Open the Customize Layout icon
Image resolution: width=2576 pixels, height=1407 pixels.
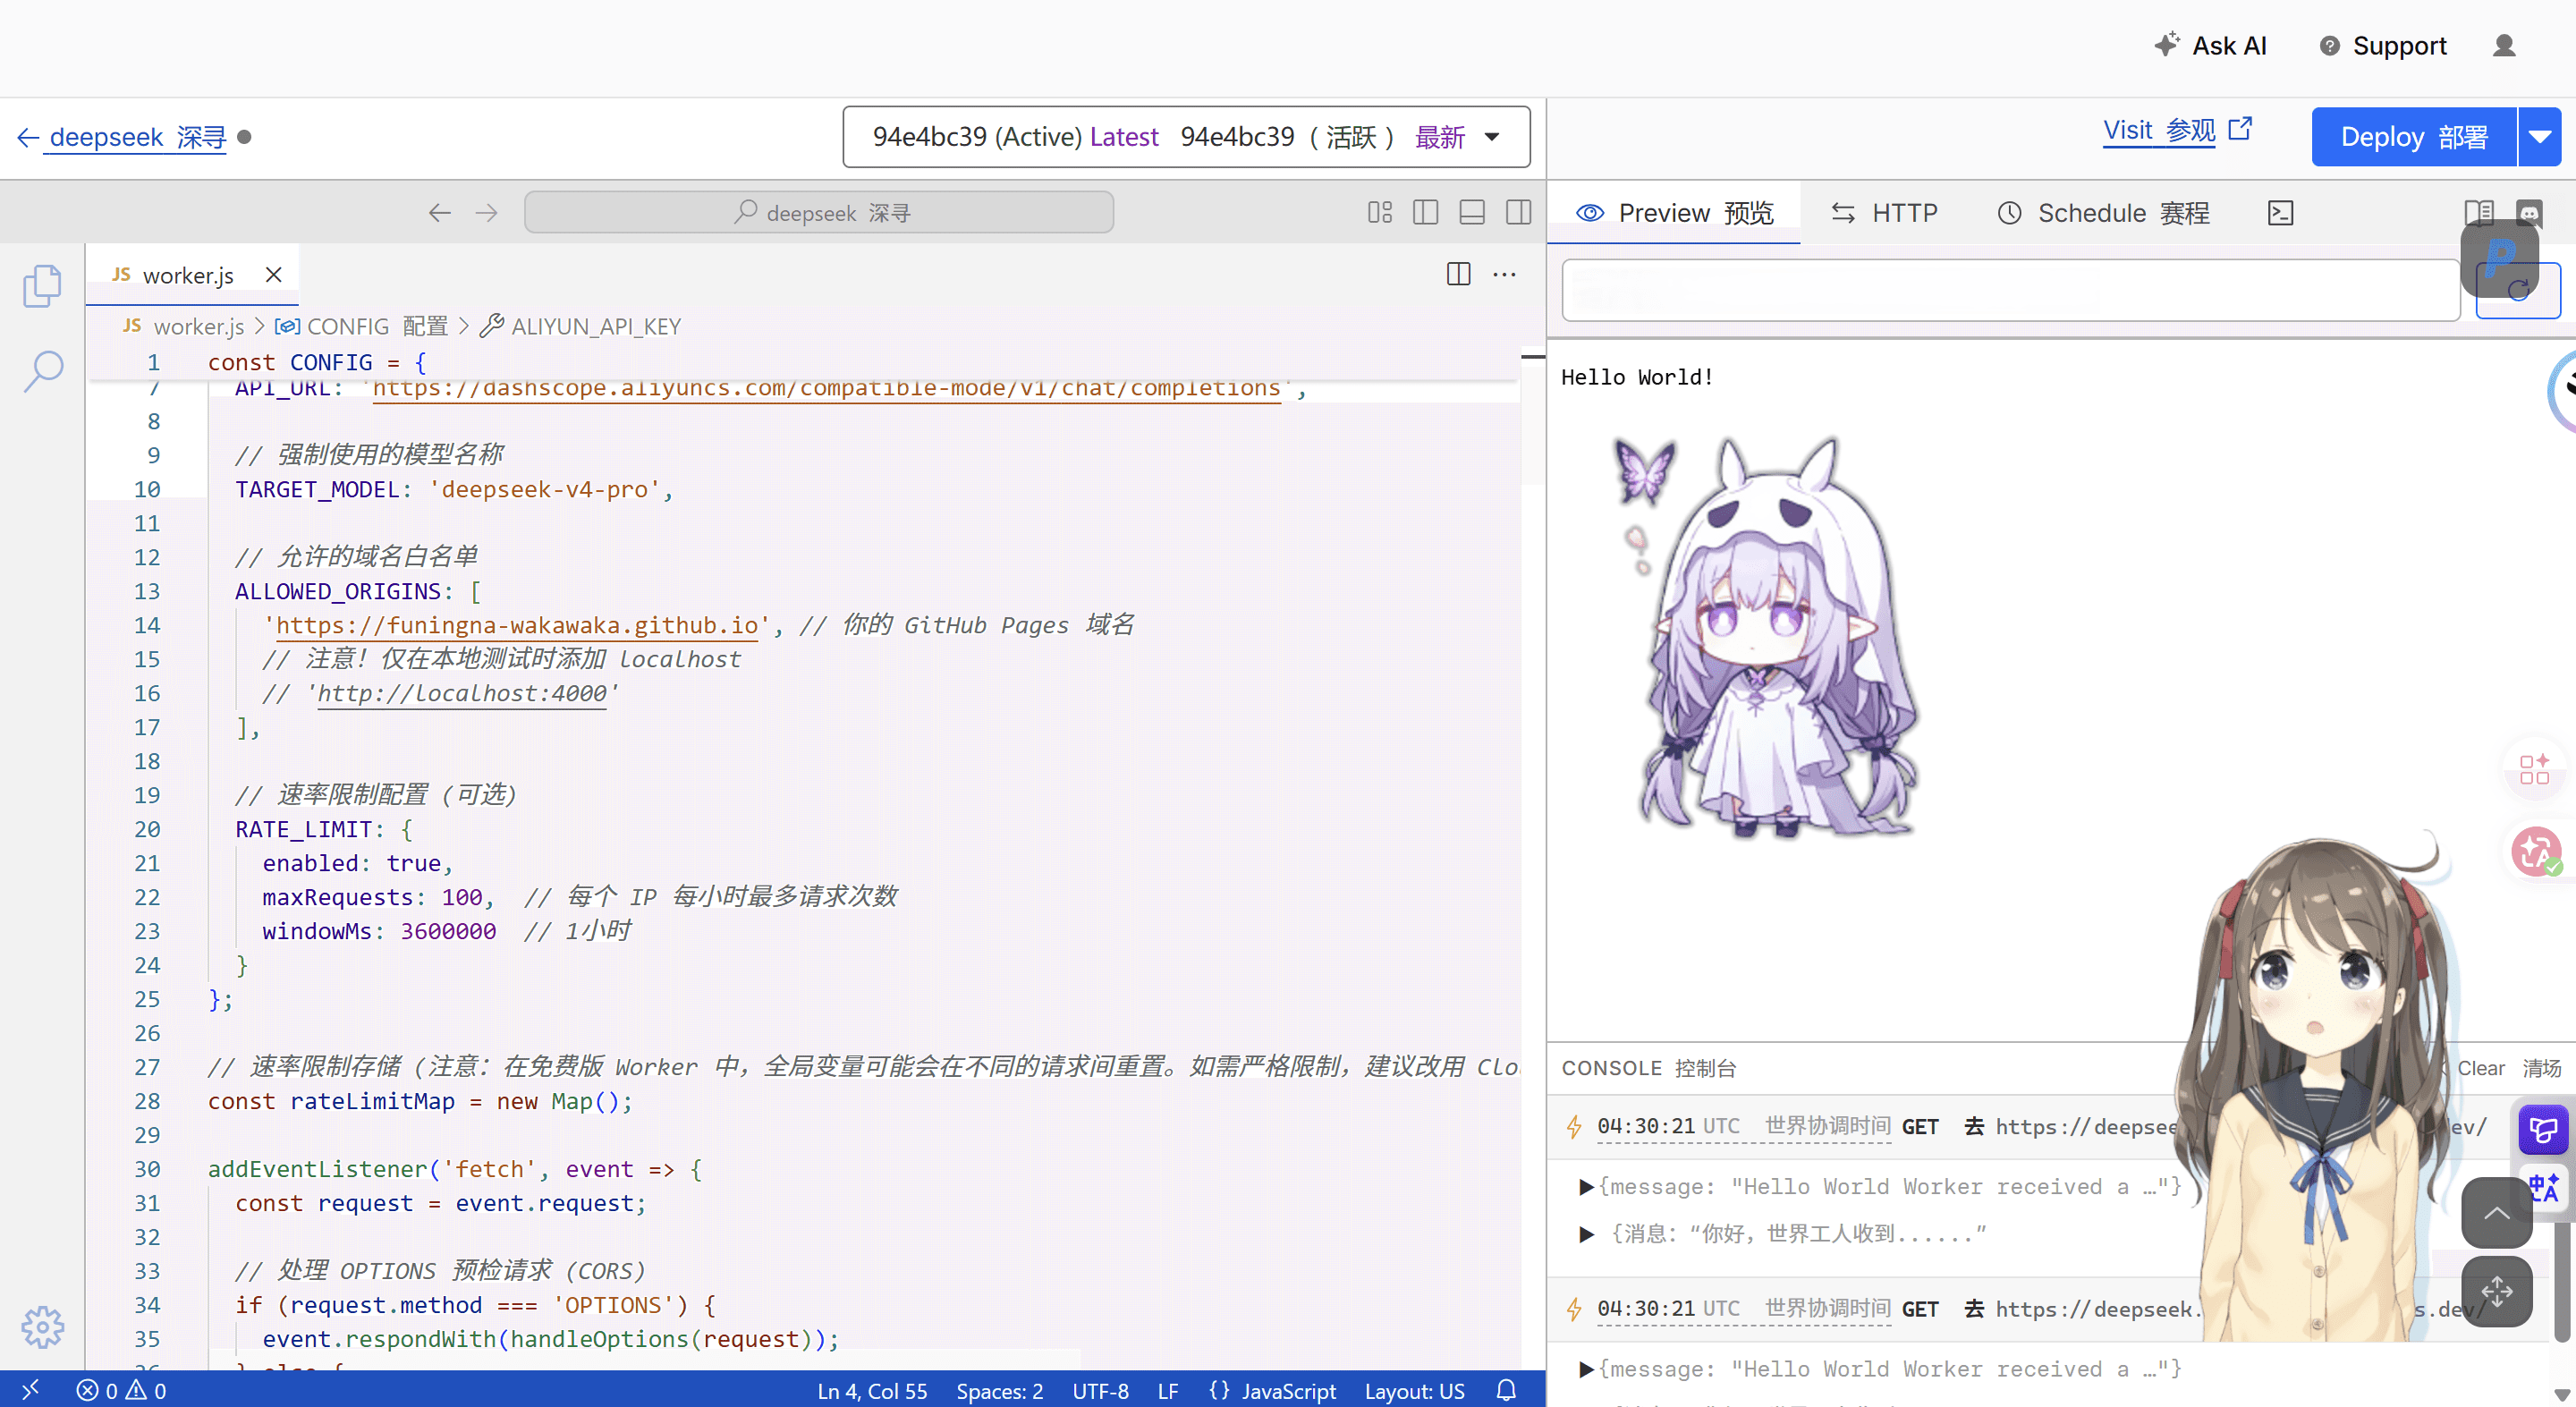click(1380, 212)
